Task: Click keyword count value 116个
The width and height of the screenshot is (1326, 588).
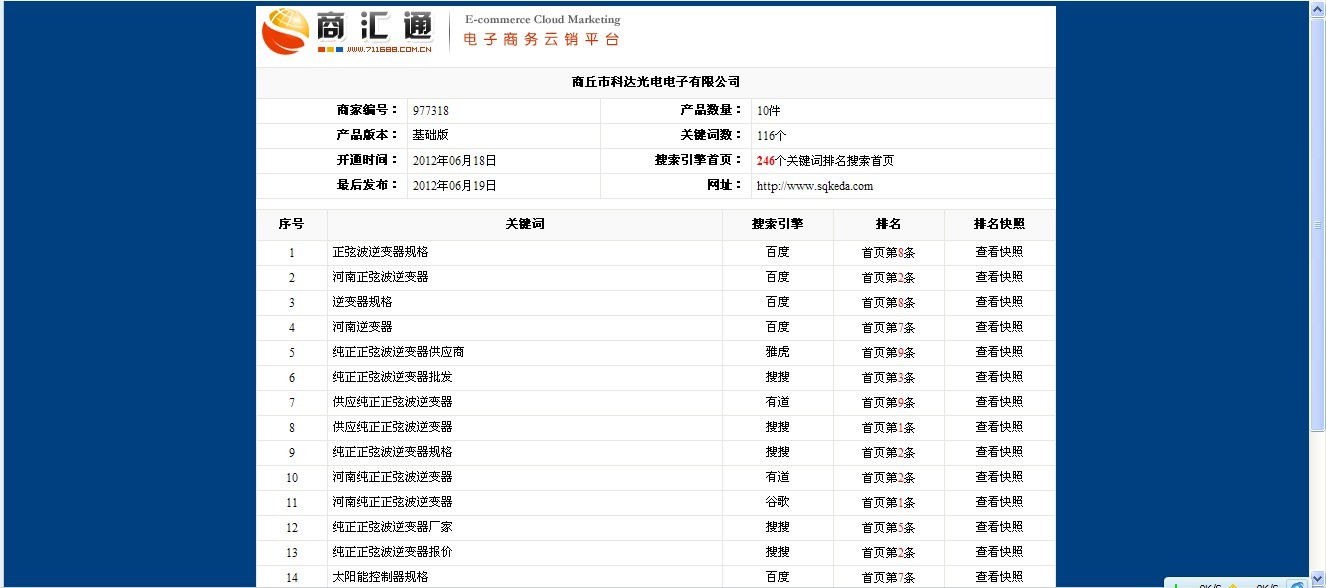Action: [772, 136]
